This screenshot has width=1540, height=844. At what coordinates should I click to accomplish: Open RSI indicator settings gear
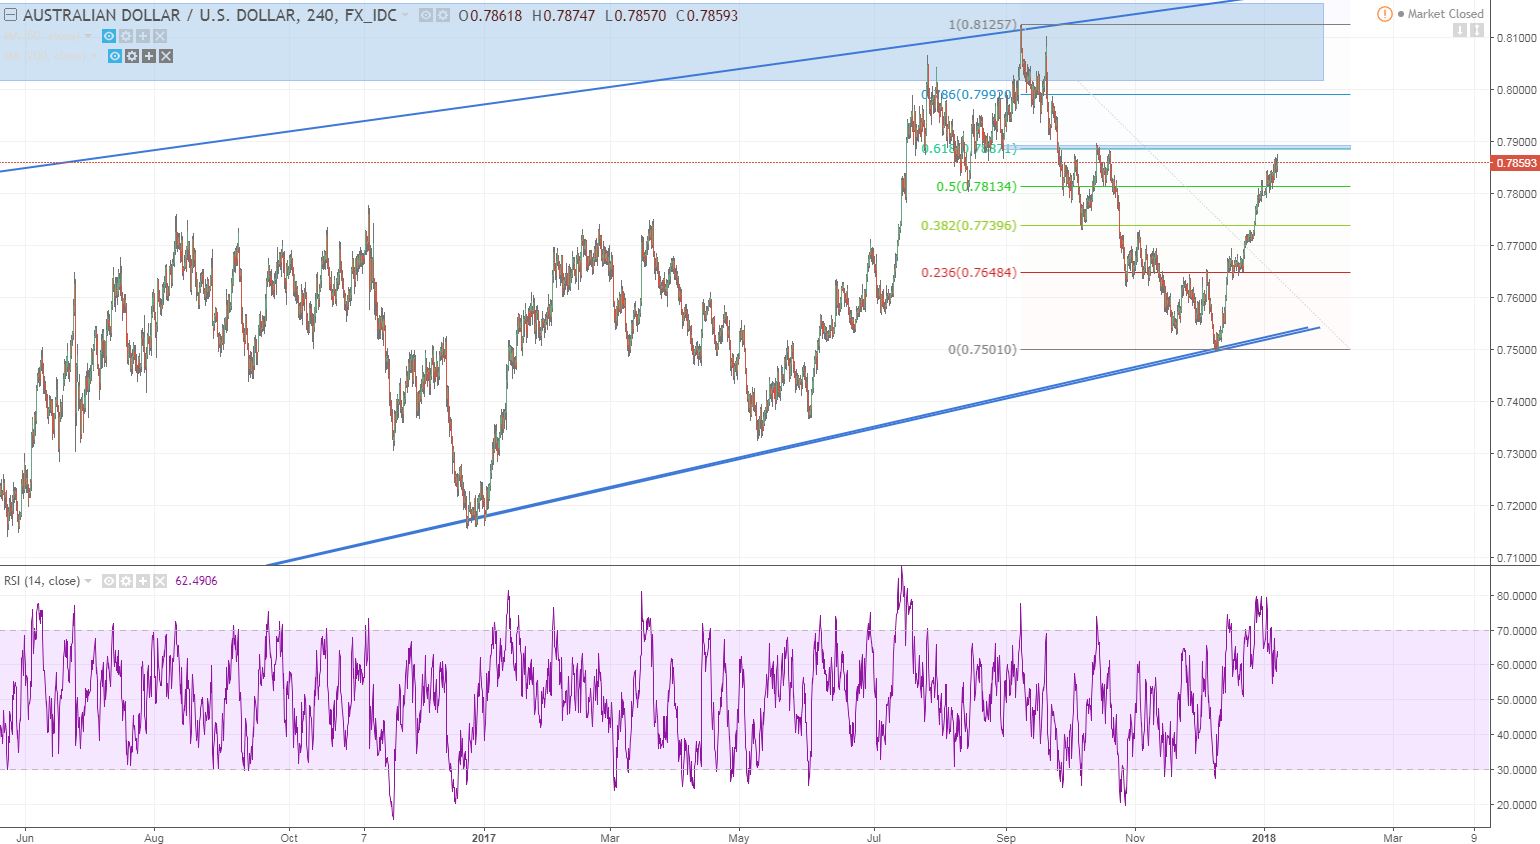point(126,581)
